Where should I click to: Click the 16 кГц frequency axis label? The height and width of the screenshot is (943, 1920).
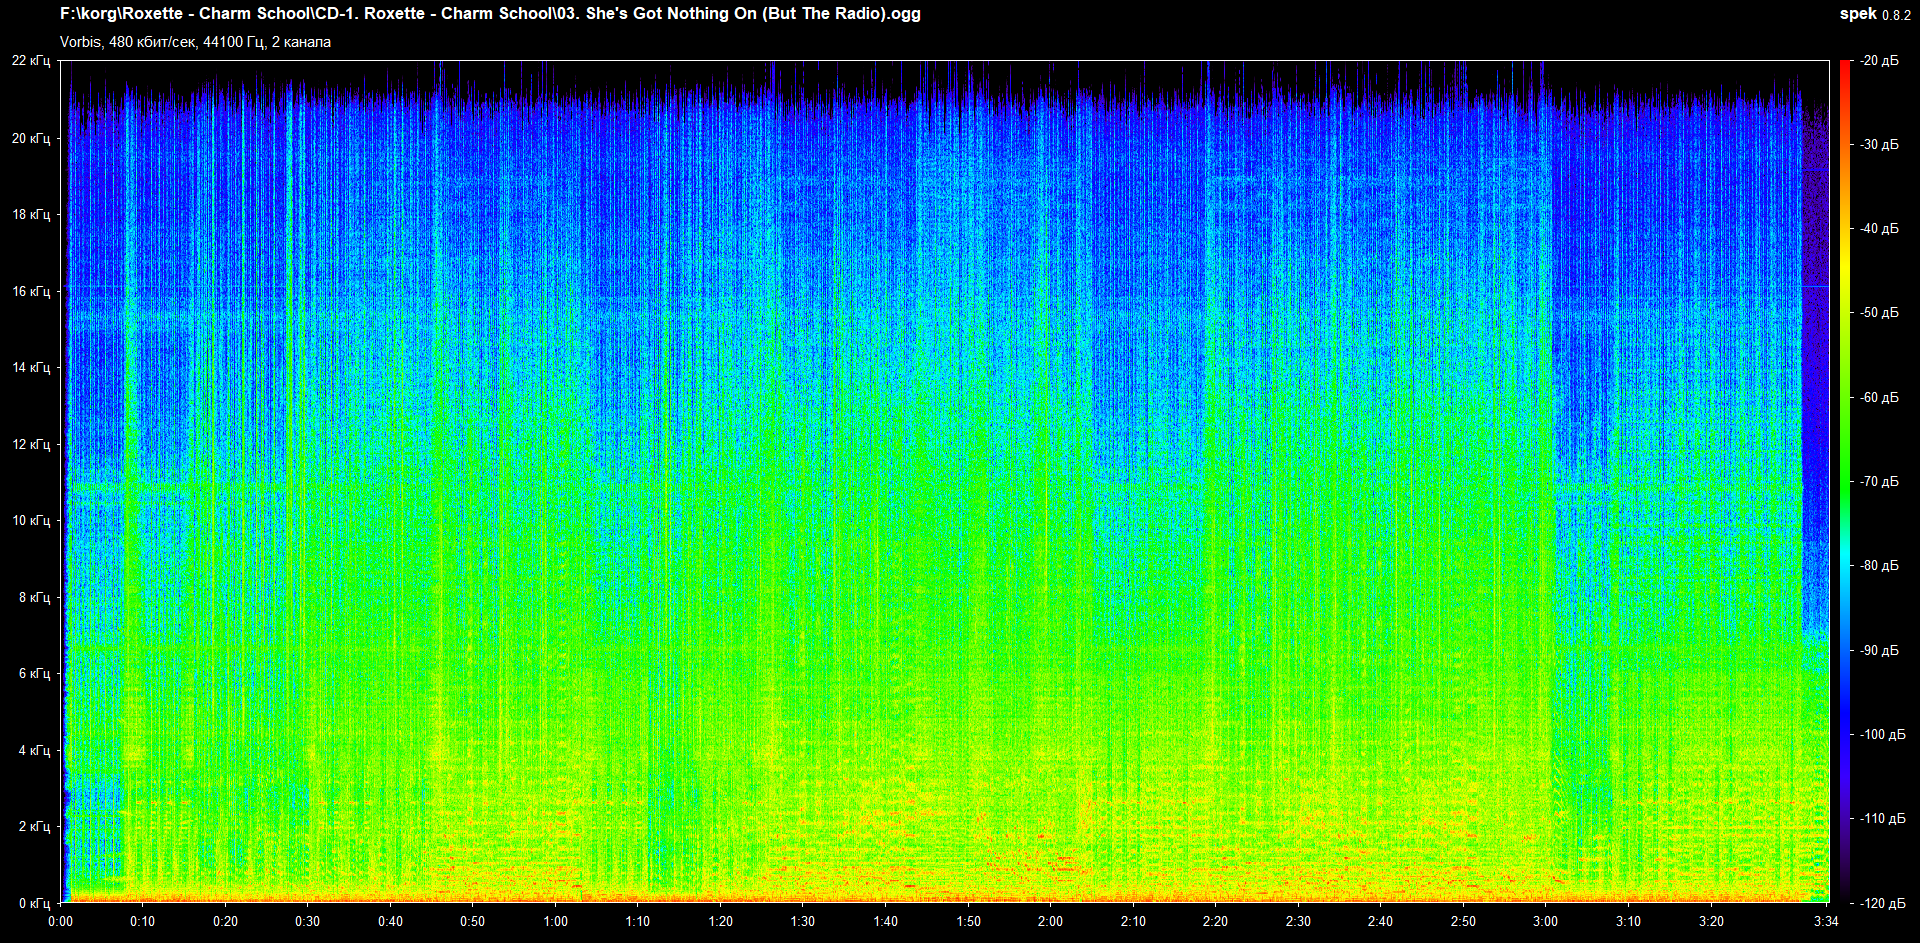click(31, 291)
